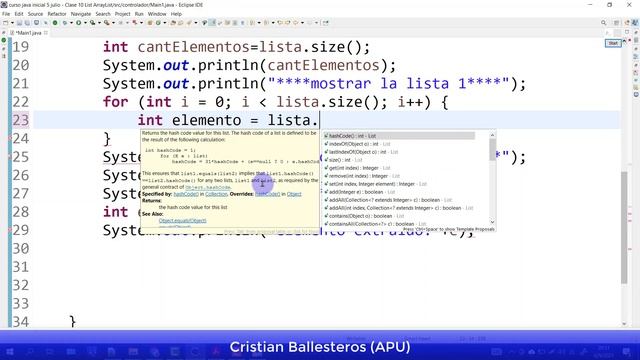The width and height of the screenshot is (640, 360).
Task: Click the Object.hashCode link in Javadoc popup
Action: point(208,187)
